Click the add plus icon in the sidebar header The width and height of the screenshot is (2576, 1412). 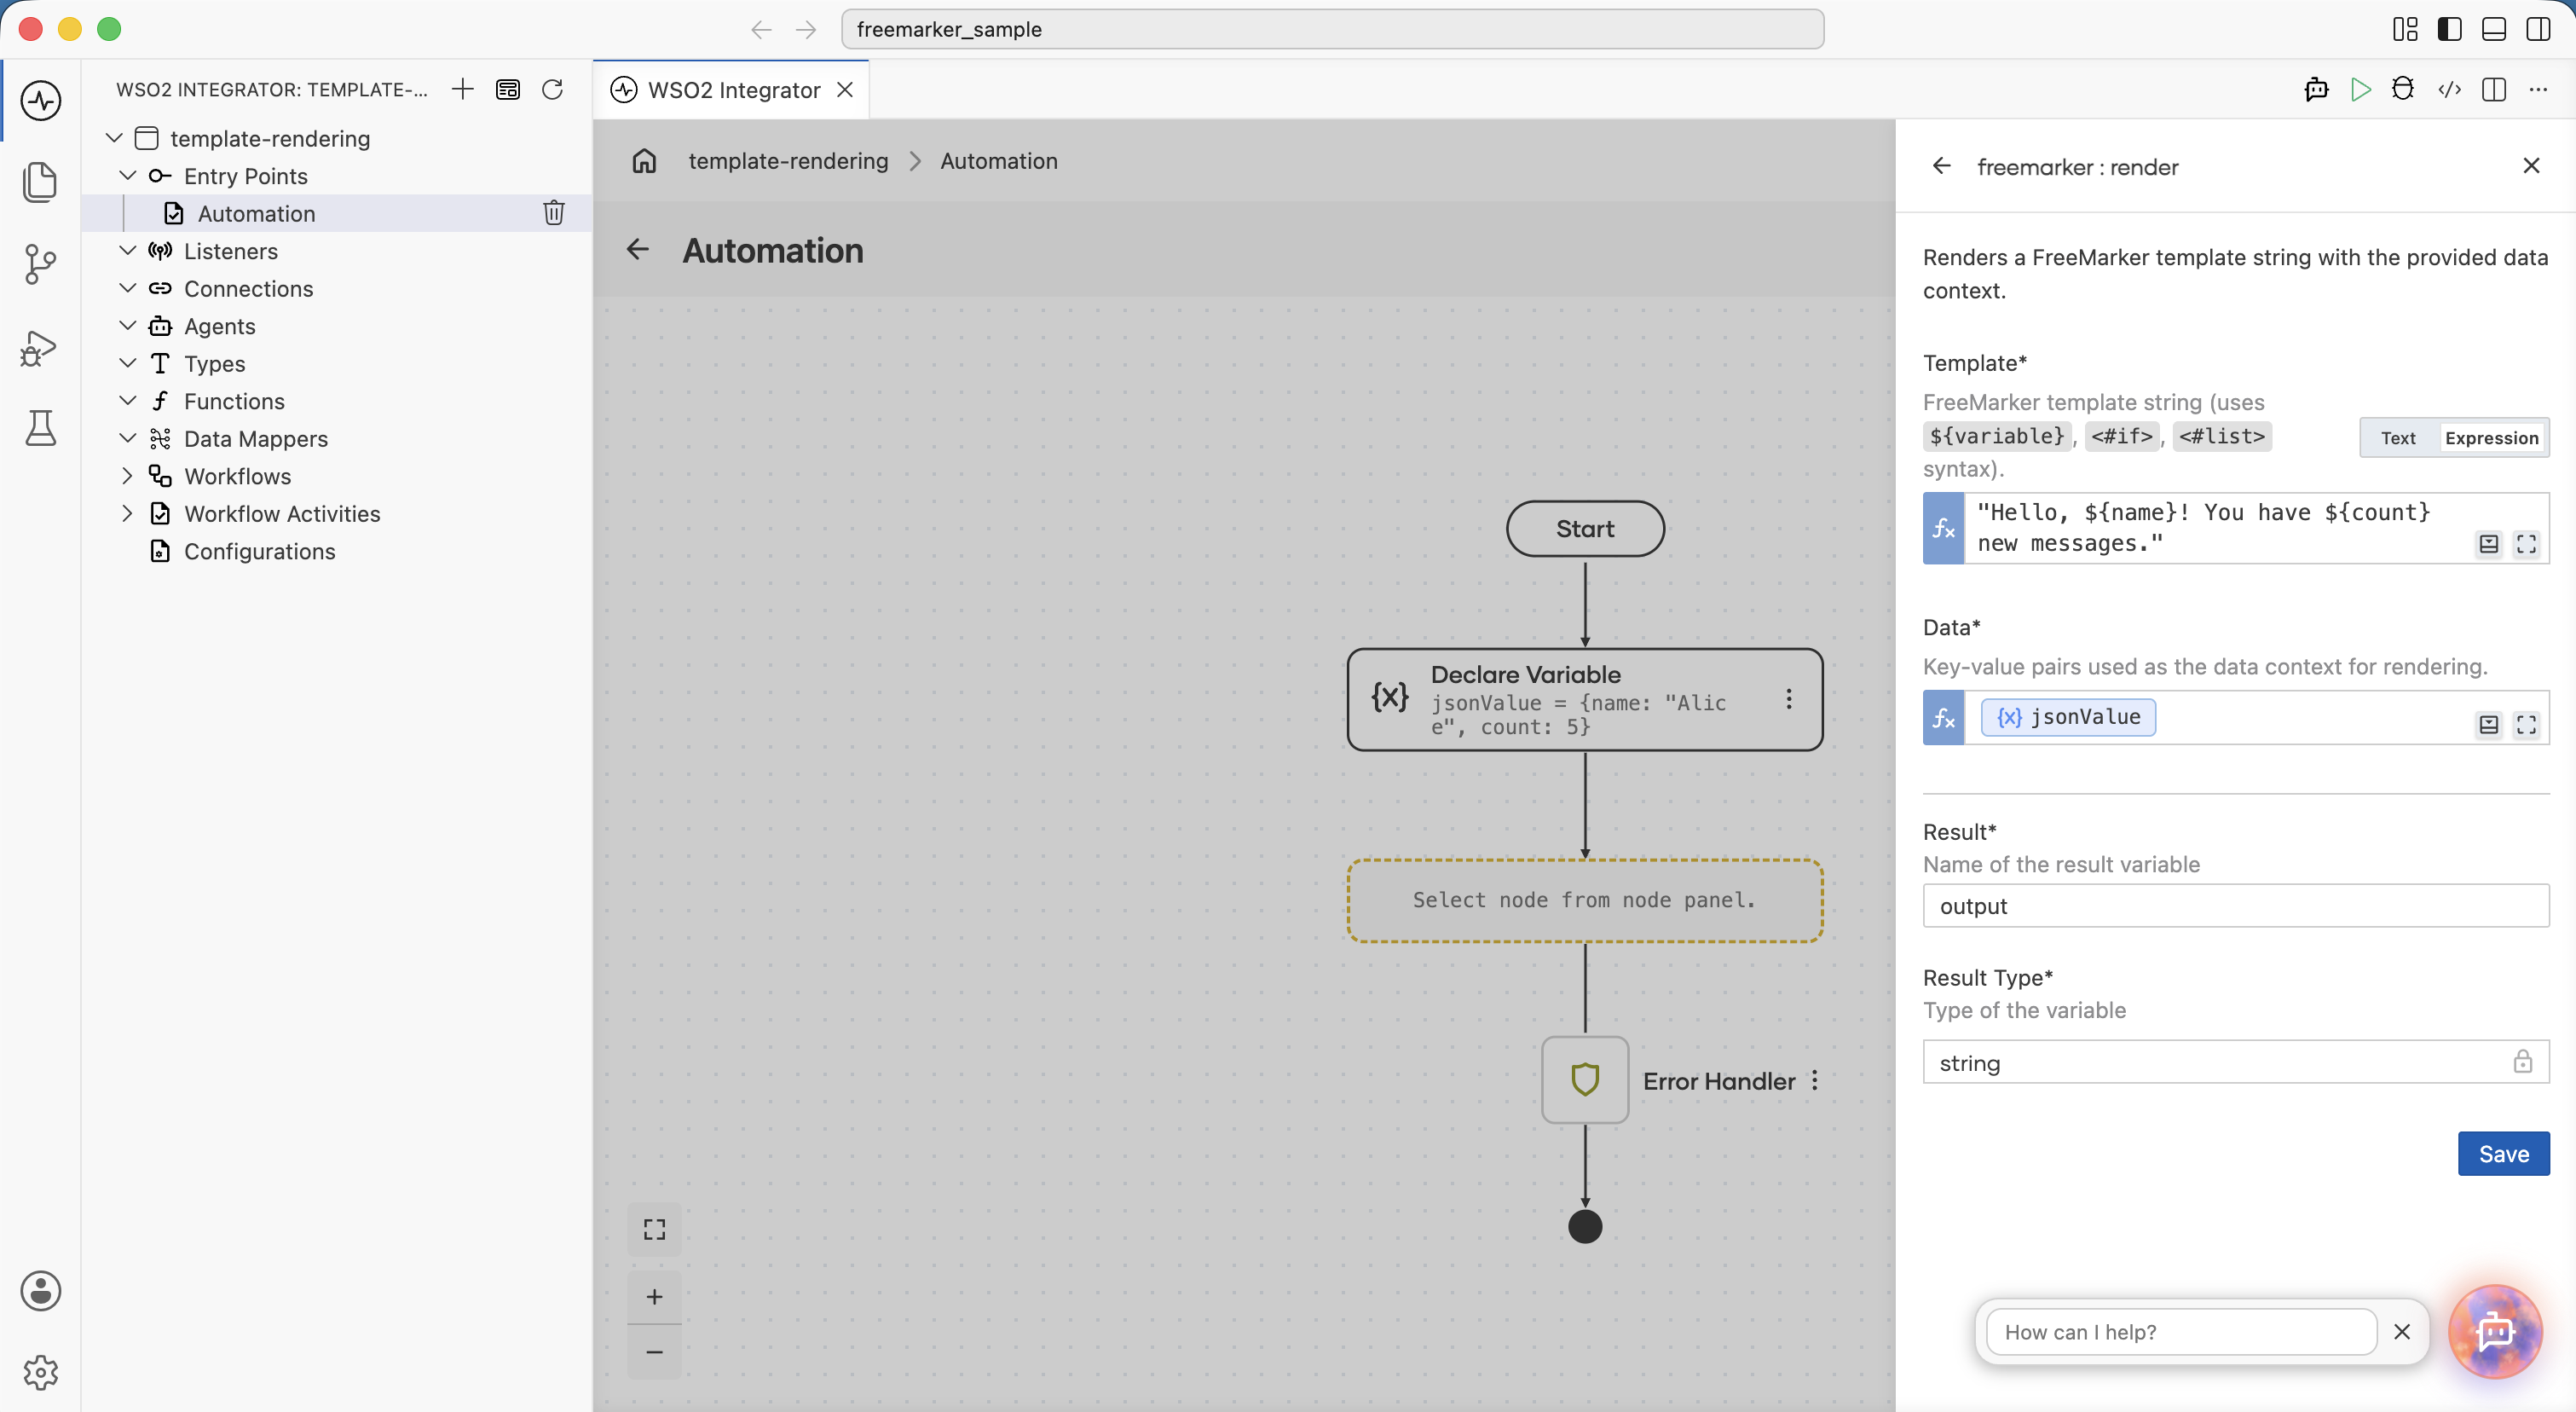462,89
